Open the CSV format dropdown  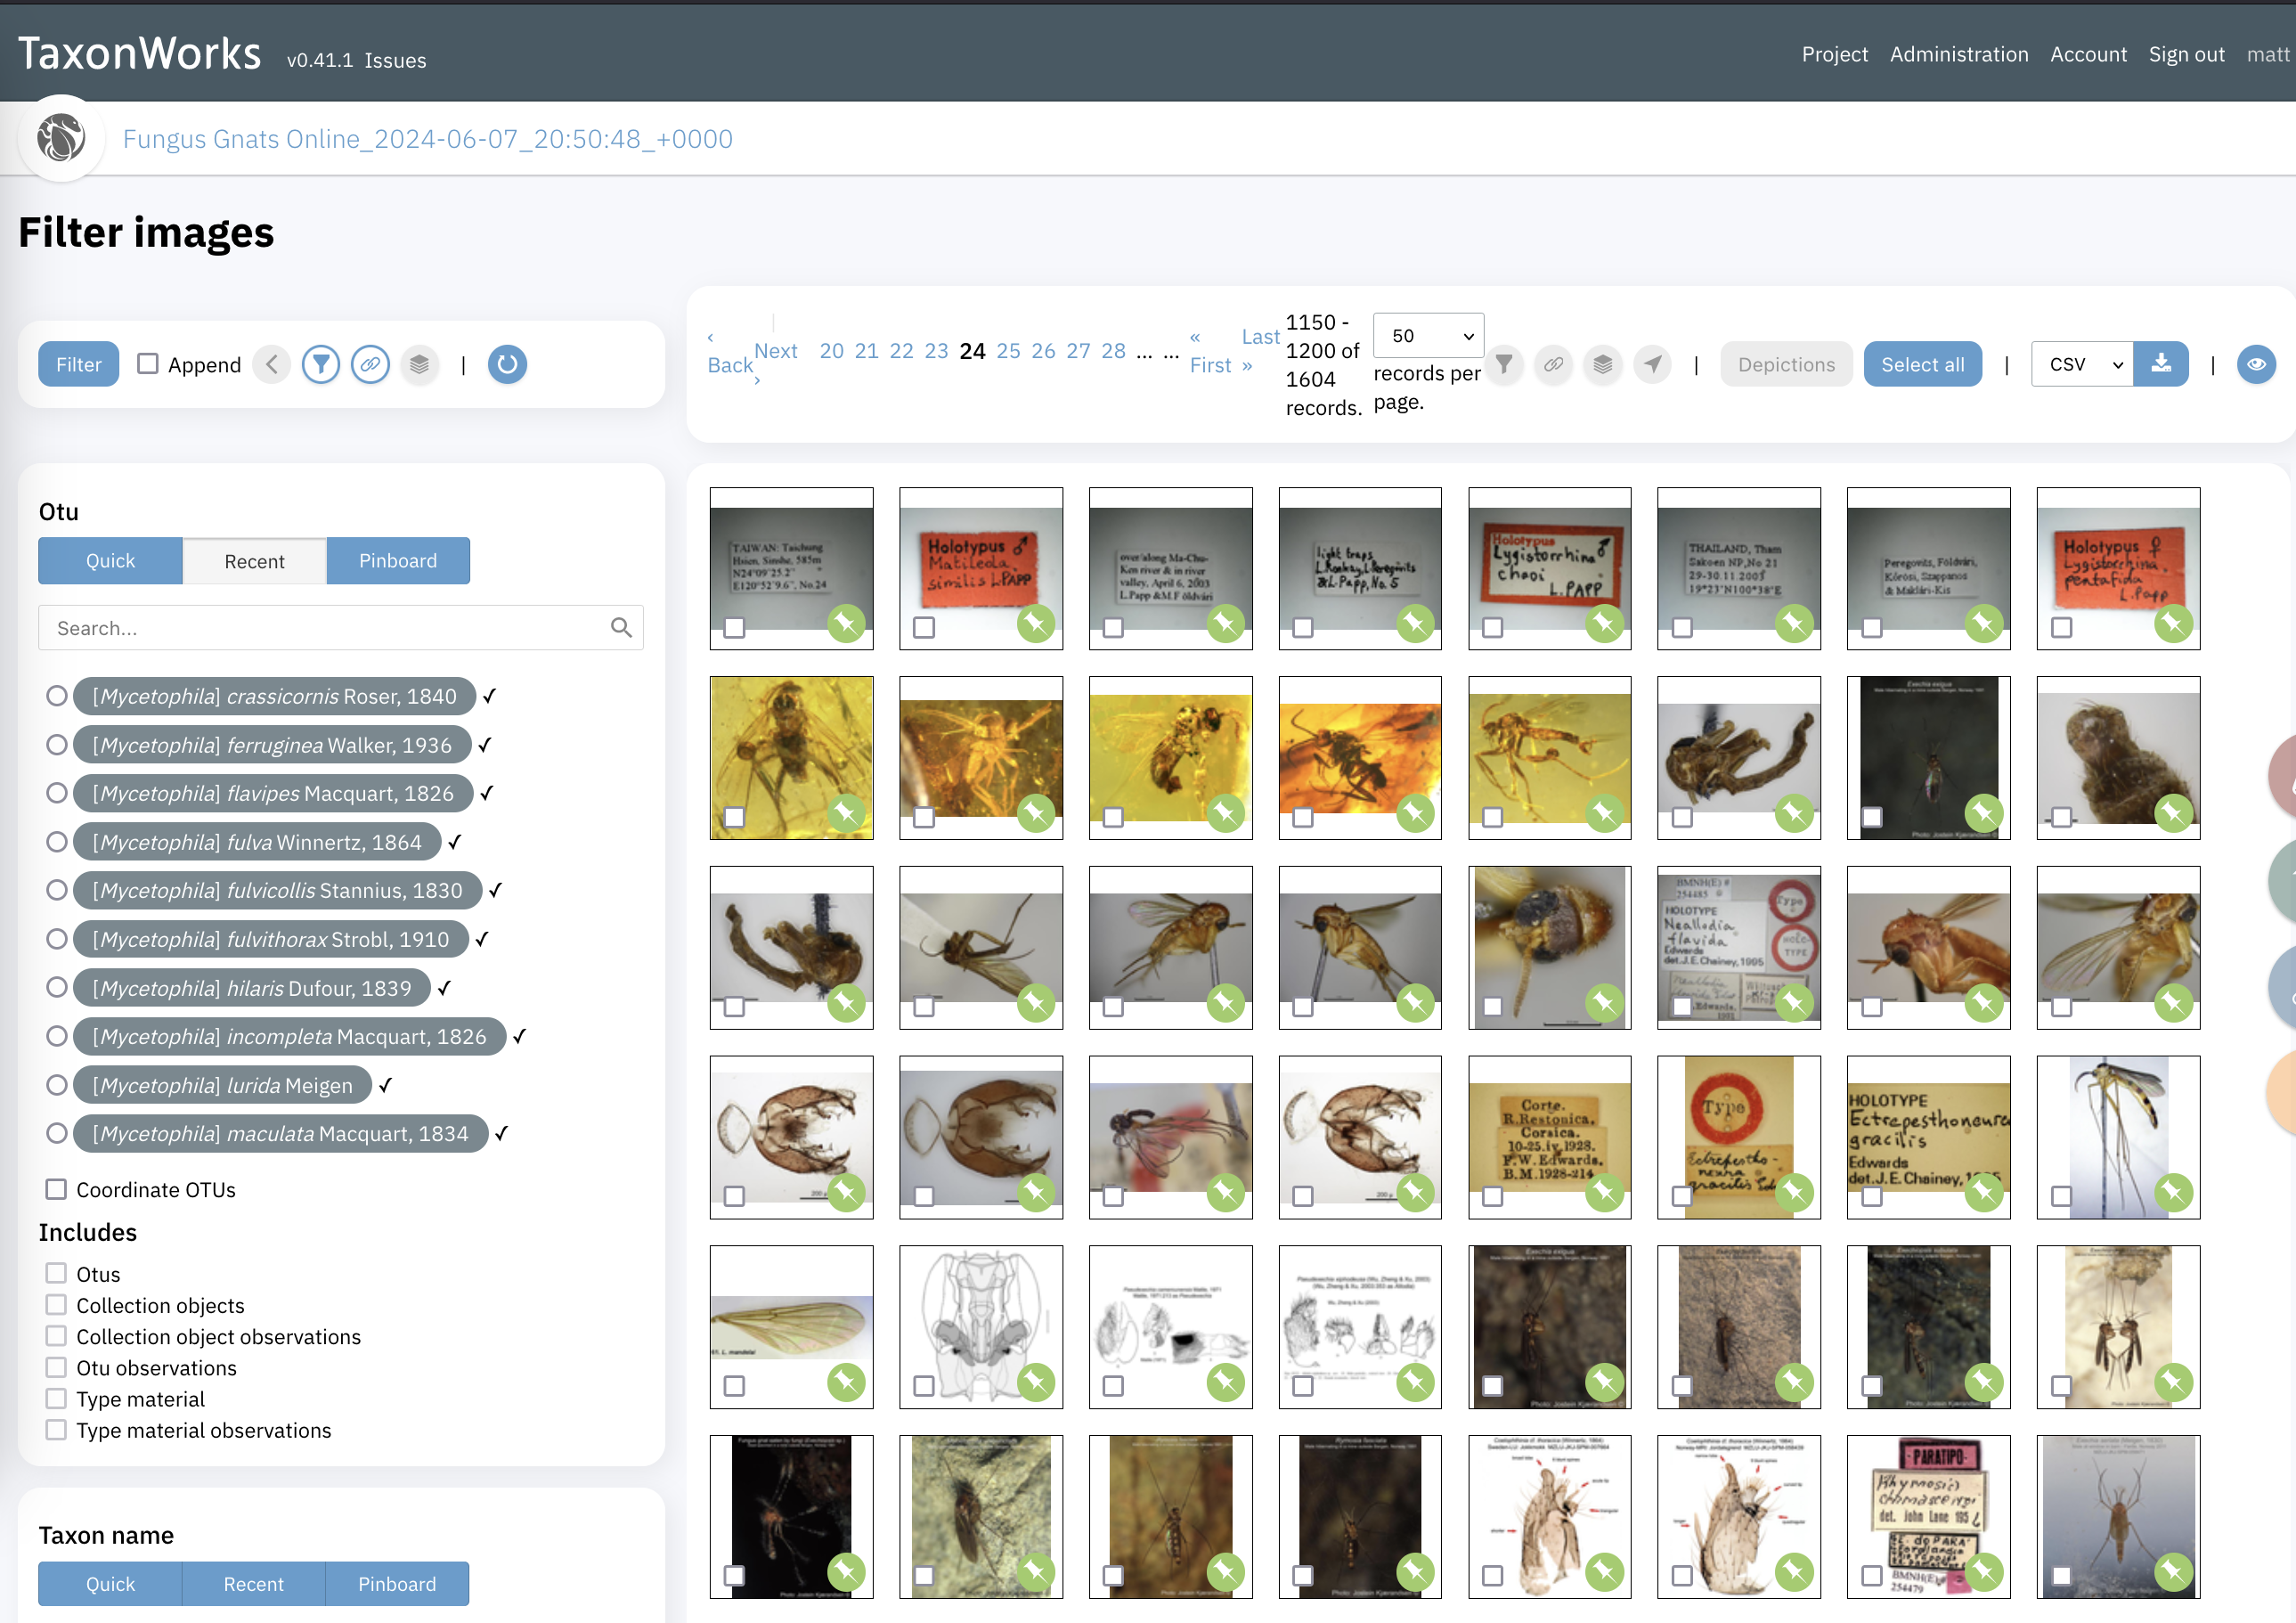2082,364
